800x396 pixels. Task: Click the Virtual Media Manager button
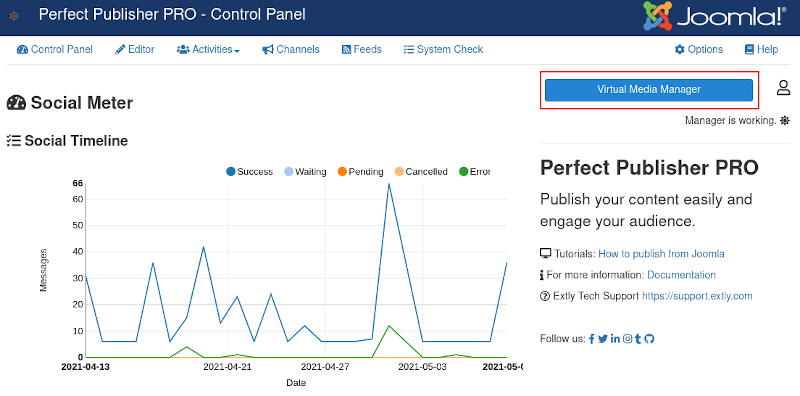(x=649, y=90)
